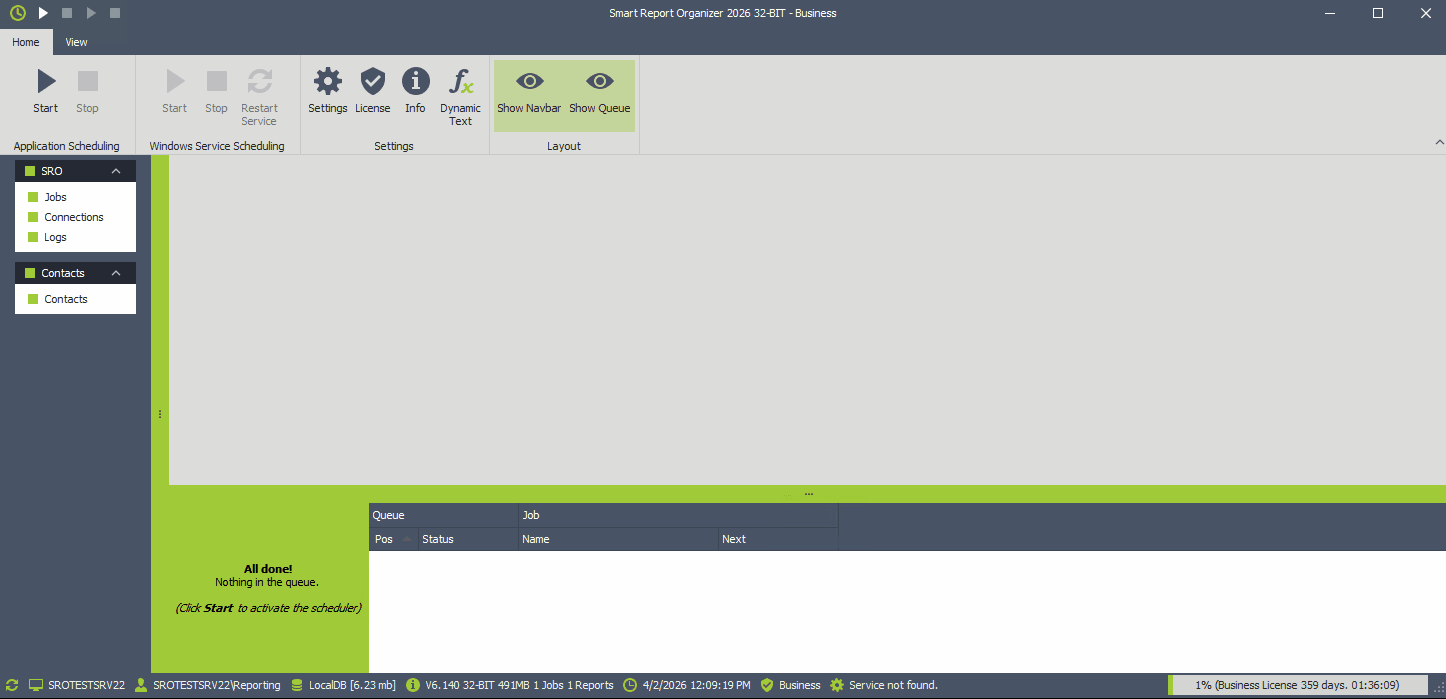Viewport: 1446px width, 699px height.
Task: Click the refresh icon in status bar
Action: pyautogui.click(x=12, y=685)
